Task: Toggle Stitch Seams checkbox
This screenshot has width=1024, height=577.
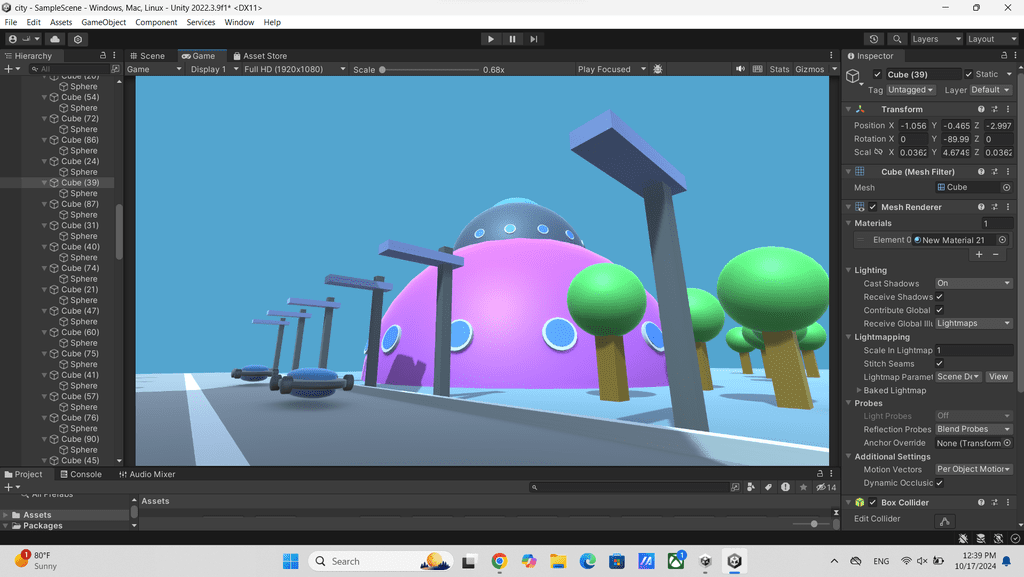Action: pyautogui.click(x=939, y=364)
